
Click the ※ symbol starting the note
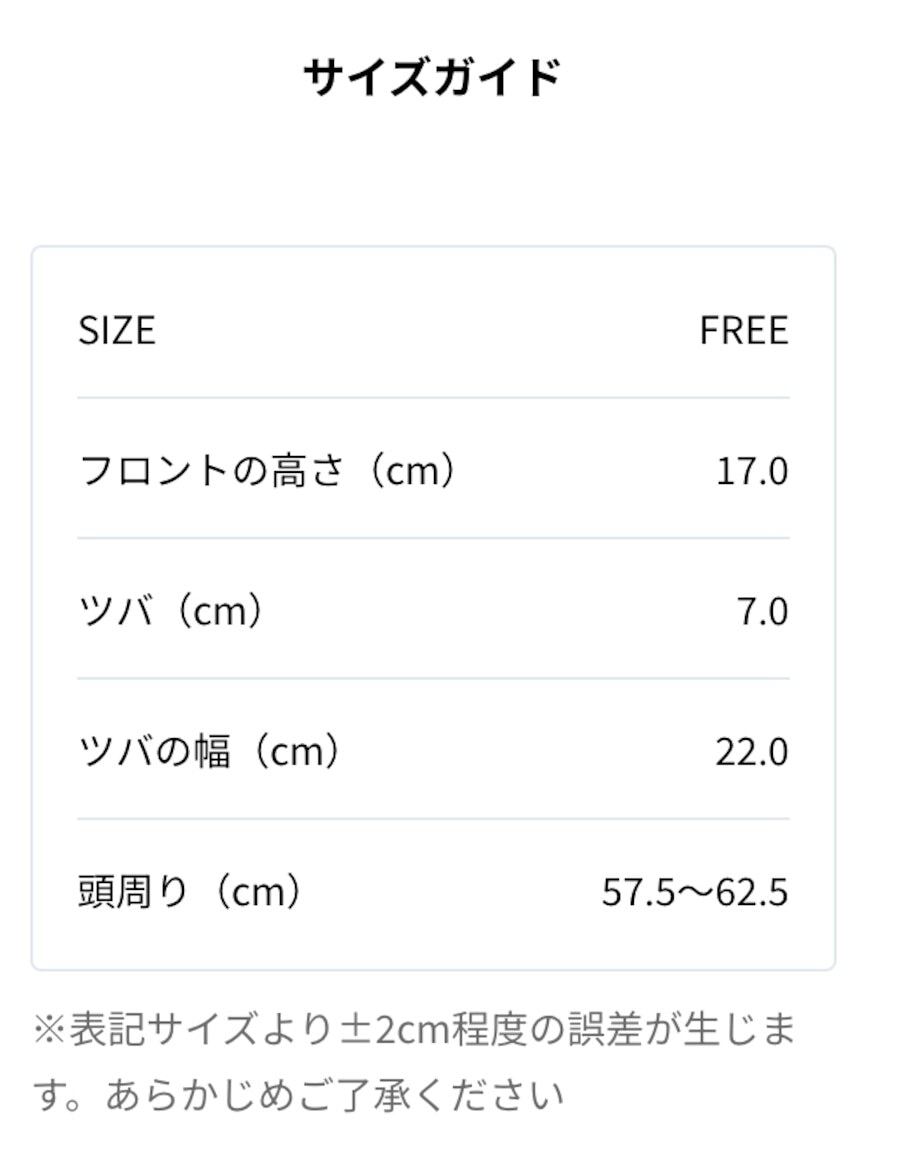click(50, 1030)
